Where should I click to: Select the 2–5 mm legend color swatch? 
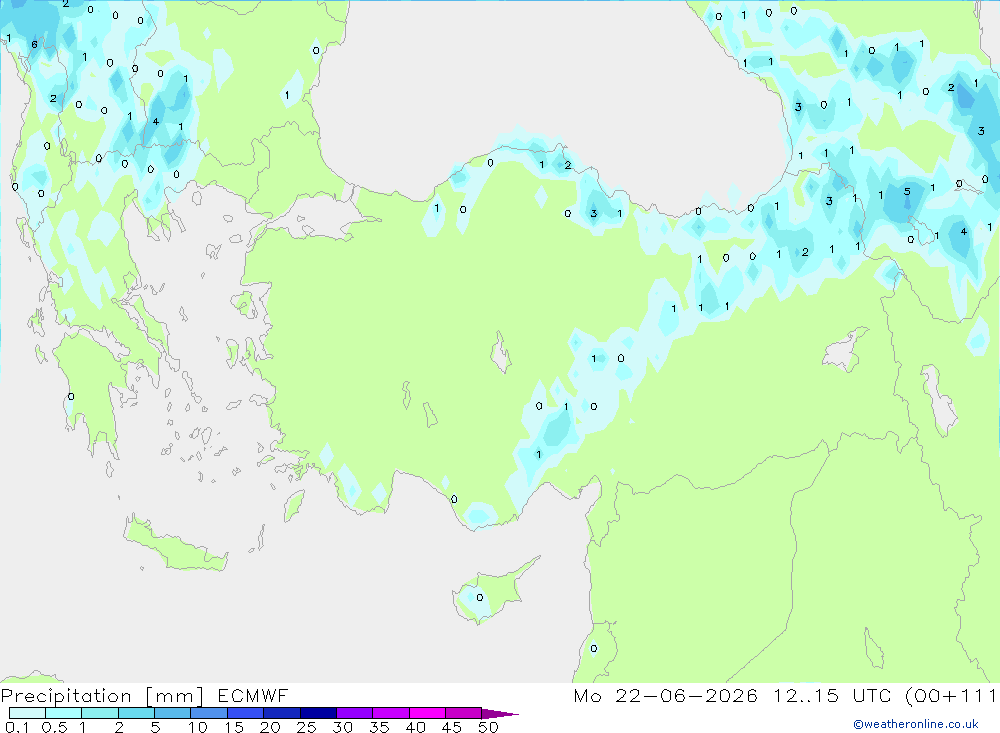pos(136,713)
